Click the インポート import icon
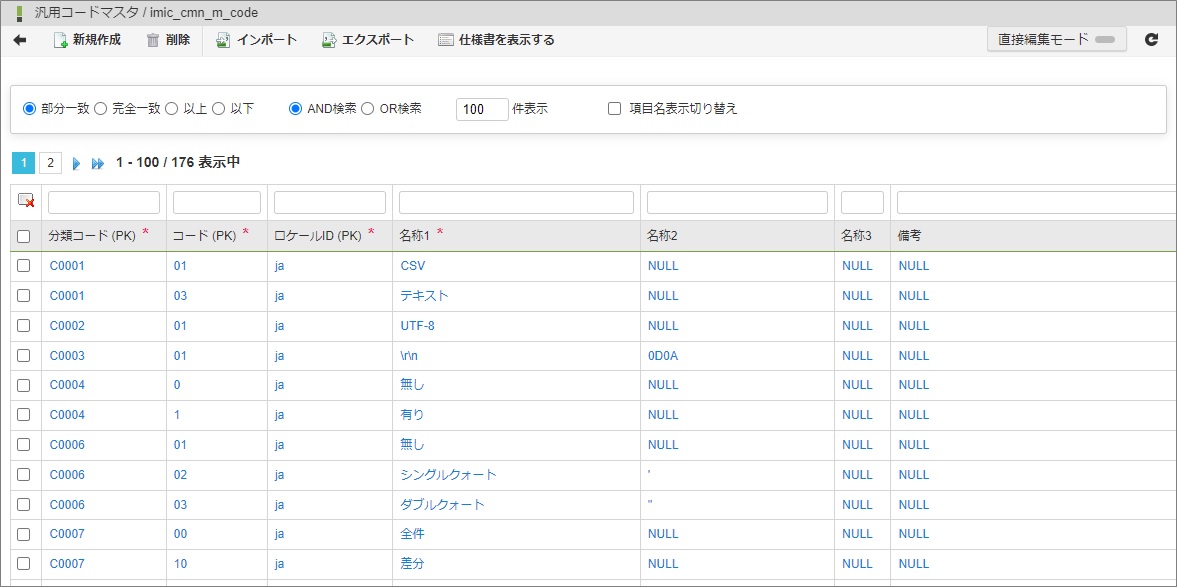This screenshot has height=587, width=1177. coord(223,40)
